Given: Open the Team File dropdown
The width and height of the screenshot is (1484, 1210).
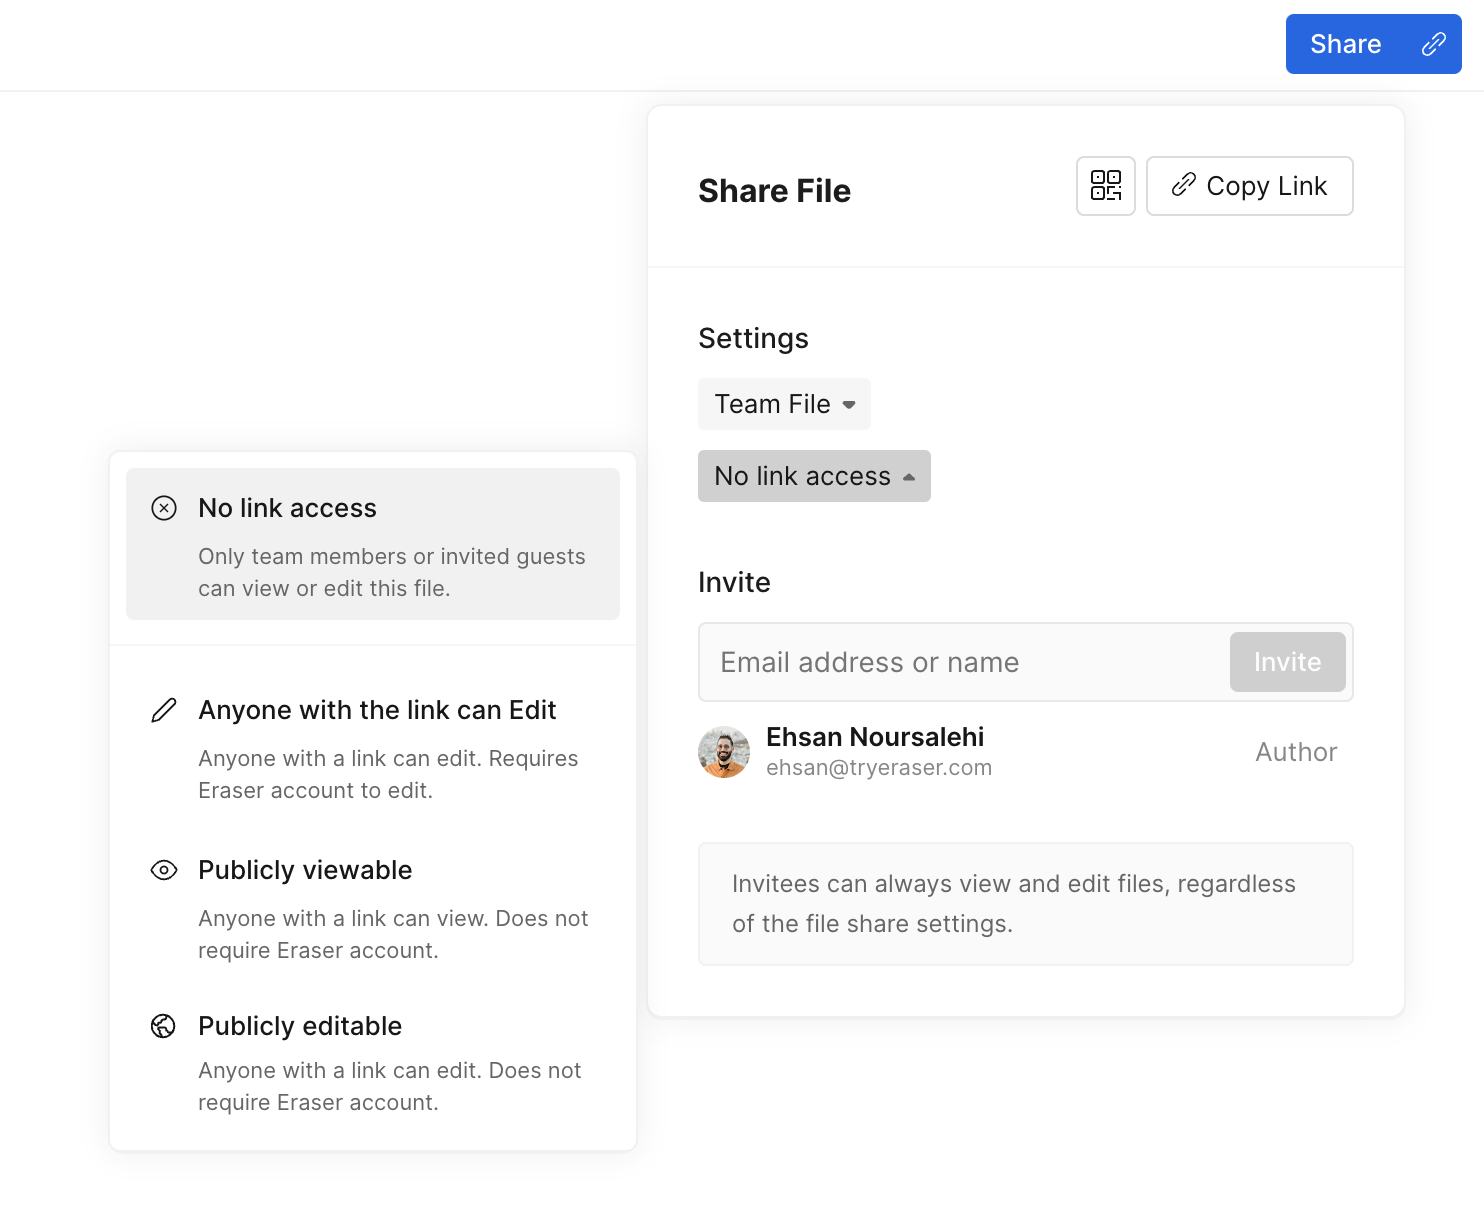Looking at the screenshot, I should 784,404.
